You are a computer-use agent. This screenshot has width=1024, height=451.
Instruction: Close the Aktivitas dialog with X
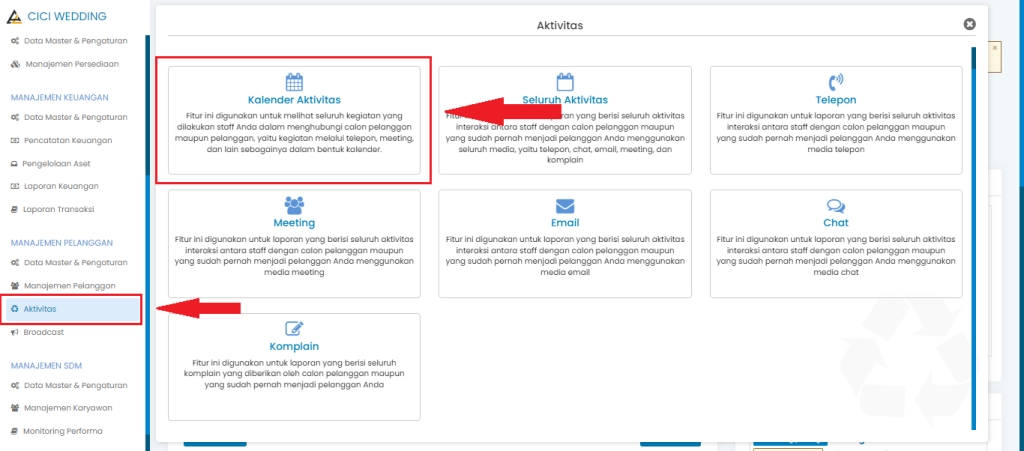click(969, 24)
